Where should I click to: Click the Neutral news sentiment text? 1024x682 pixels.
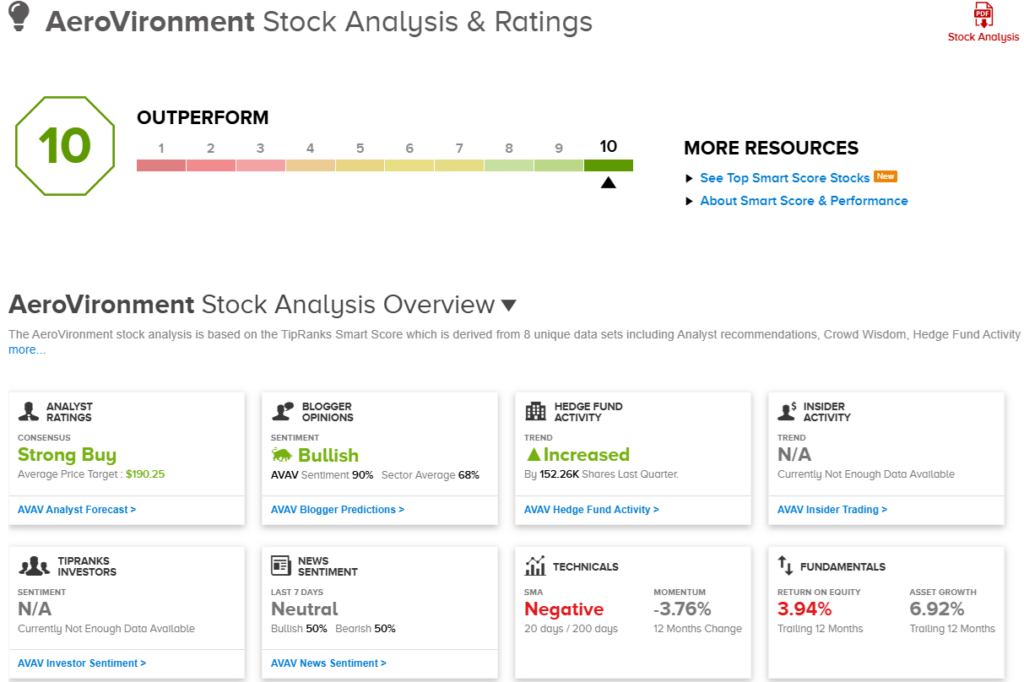[304, 609]
